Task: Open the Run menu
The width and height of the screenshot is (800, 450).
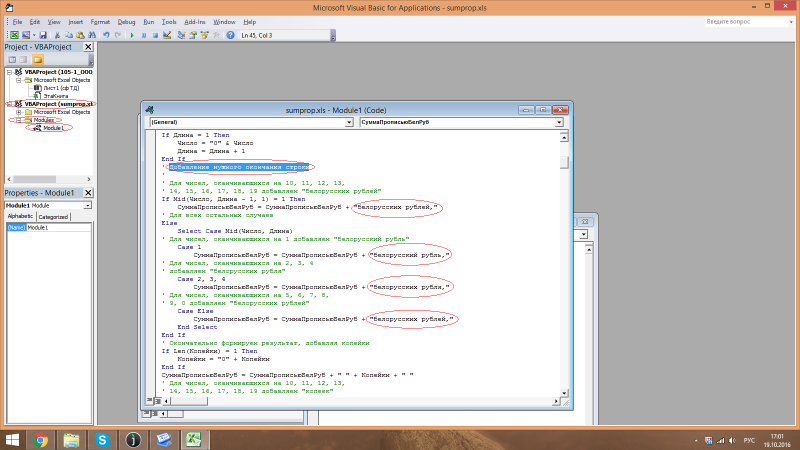Action: pyautogui.click(x=148, y=22)
